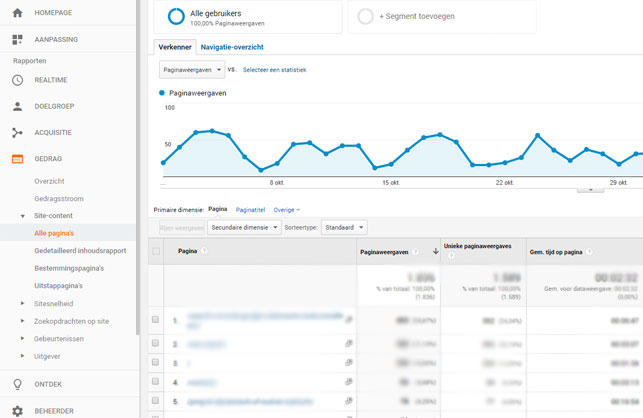The image size is (643, 418).
Task: Open row 3 page in new window icon
Action: [349, 363]
